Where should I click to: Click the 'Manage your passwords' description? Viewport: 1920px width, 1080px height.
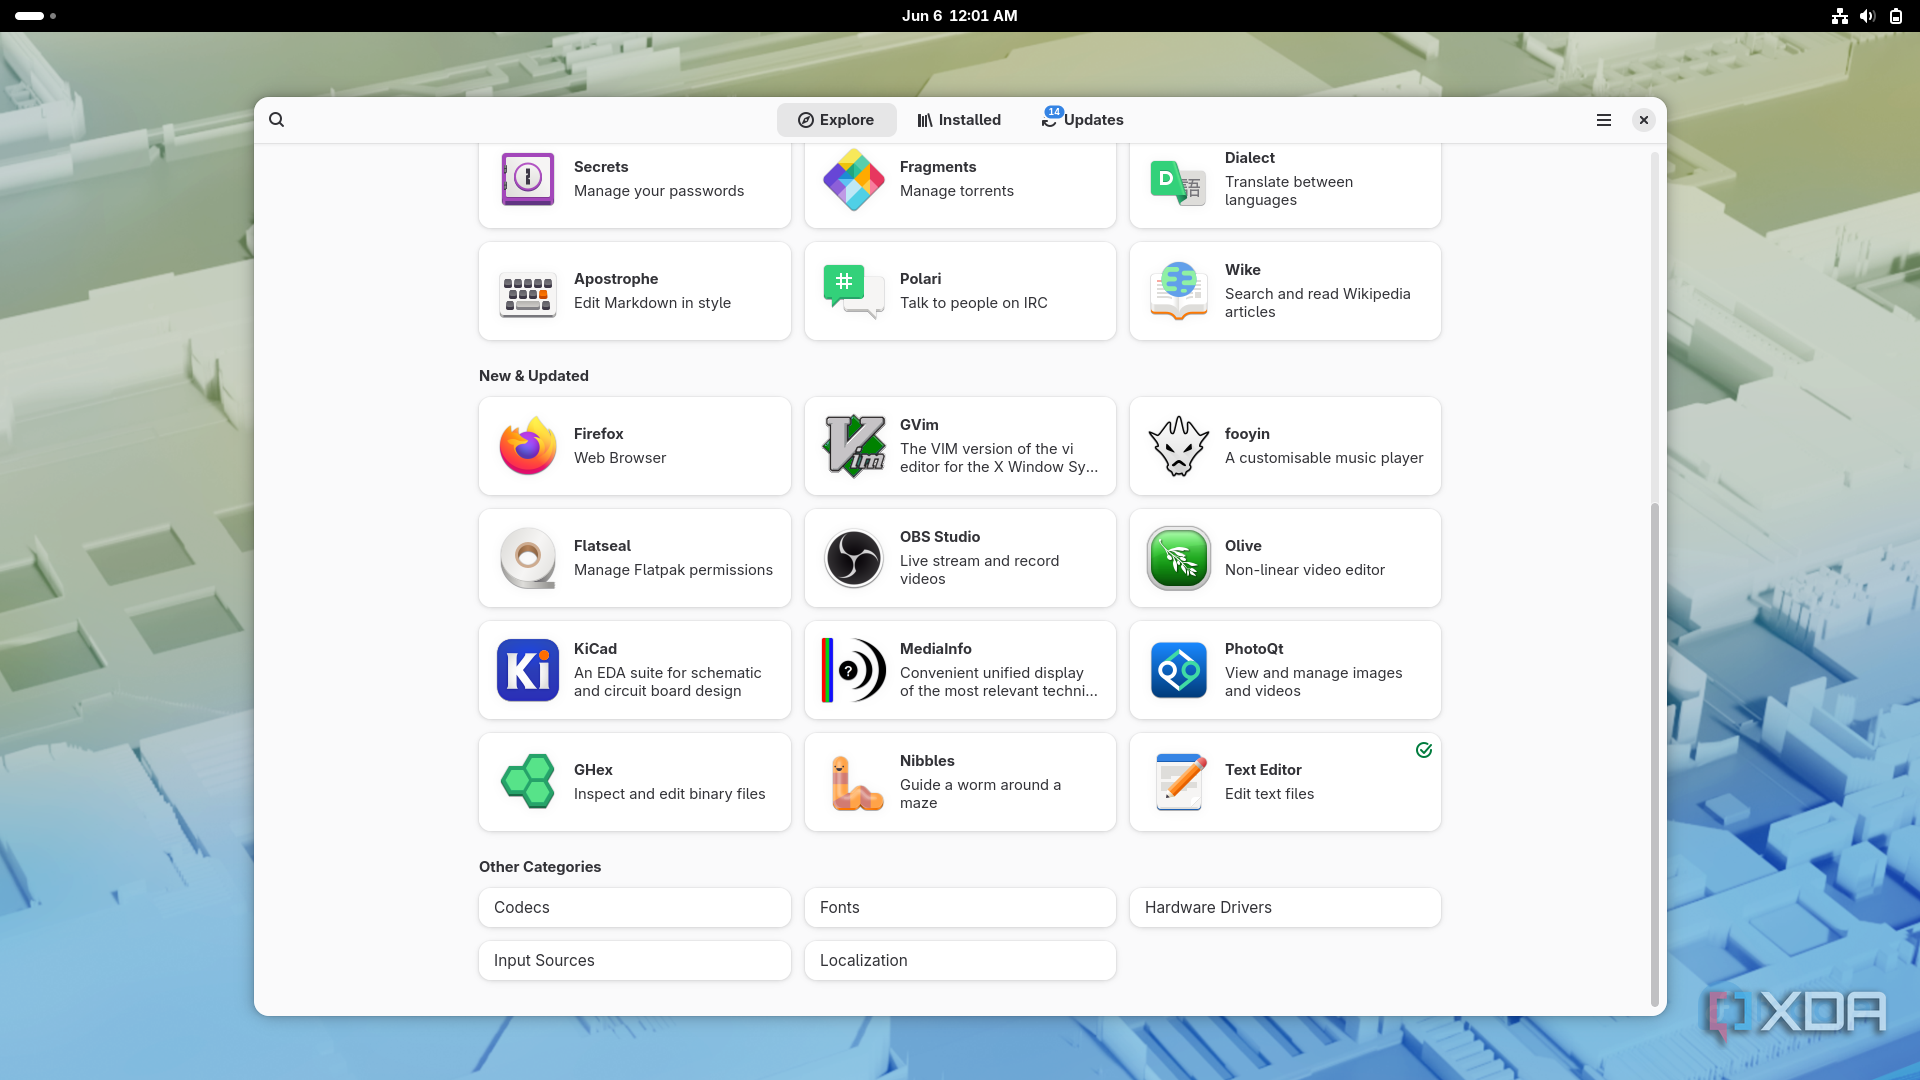[659, 191]
